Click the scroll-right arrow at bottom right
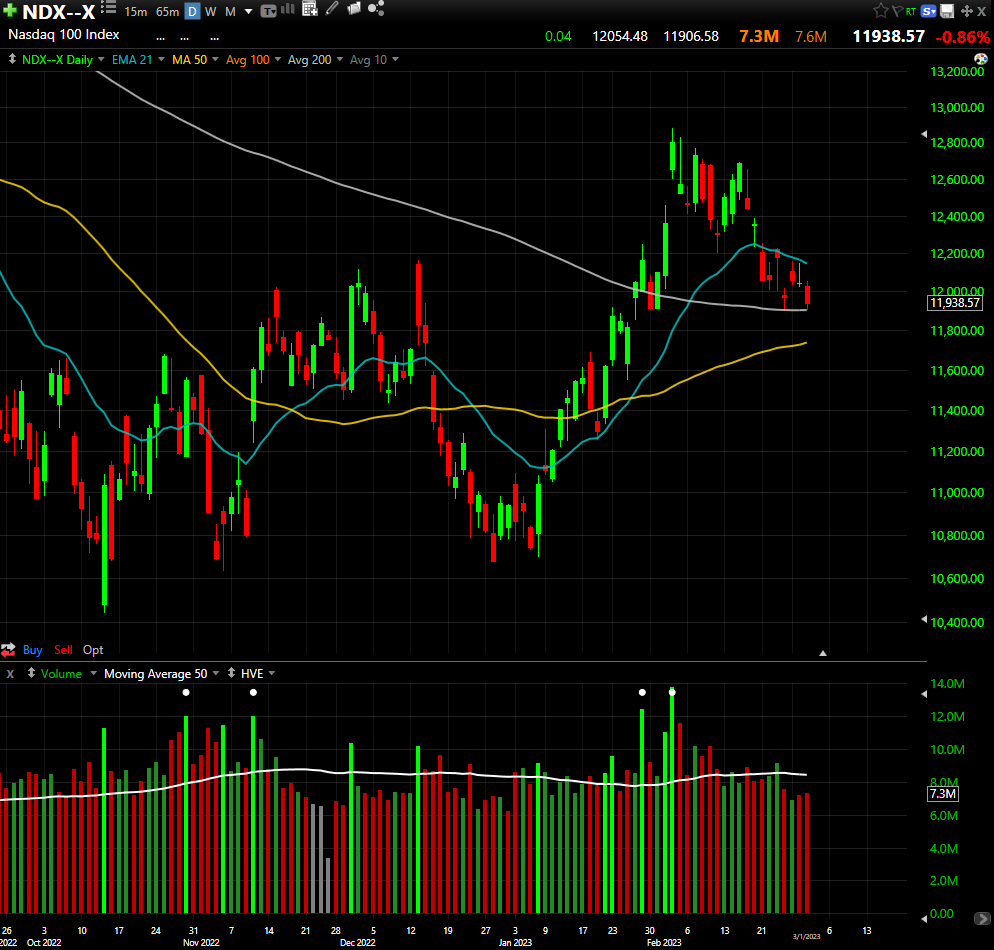 (982, 918)
